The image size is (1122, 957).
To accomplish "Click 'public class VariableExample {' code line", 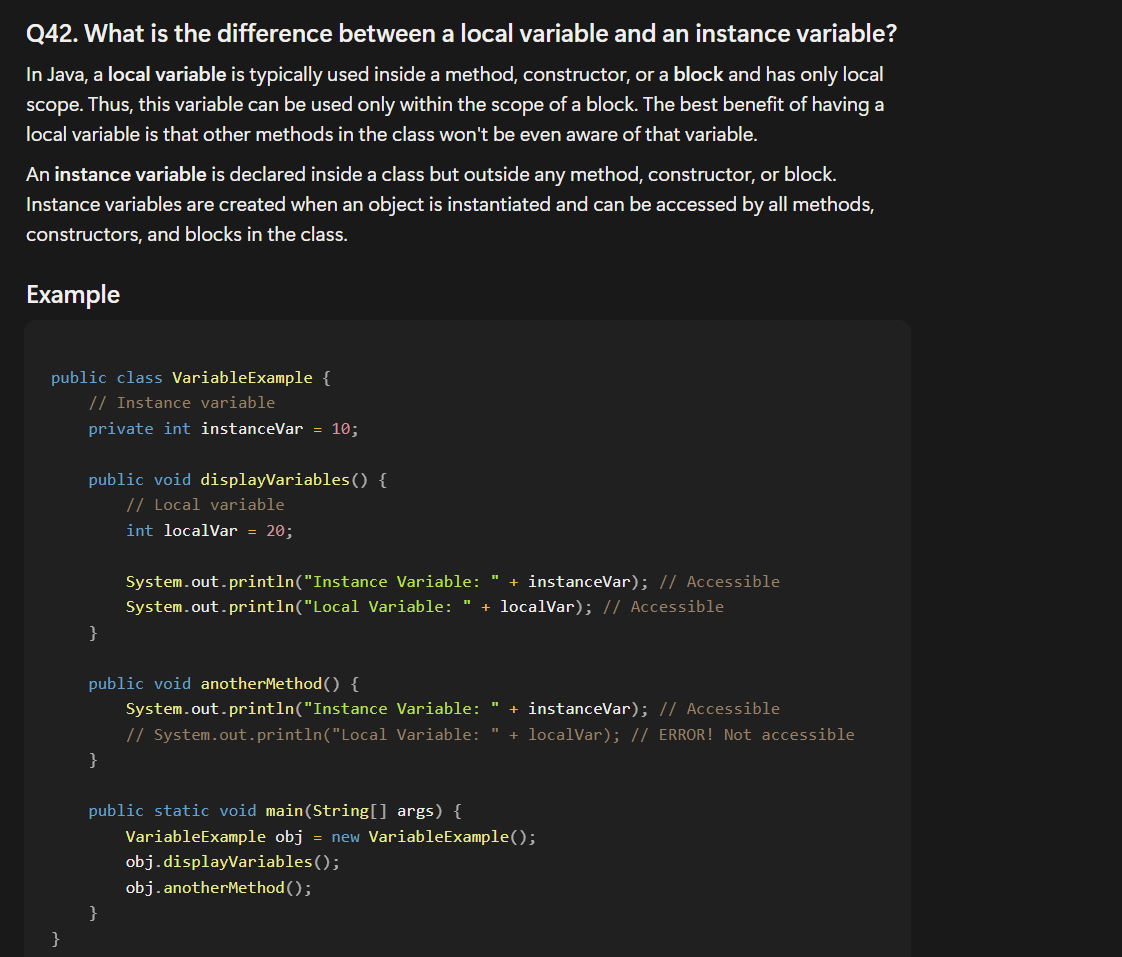I will [191, 378].
